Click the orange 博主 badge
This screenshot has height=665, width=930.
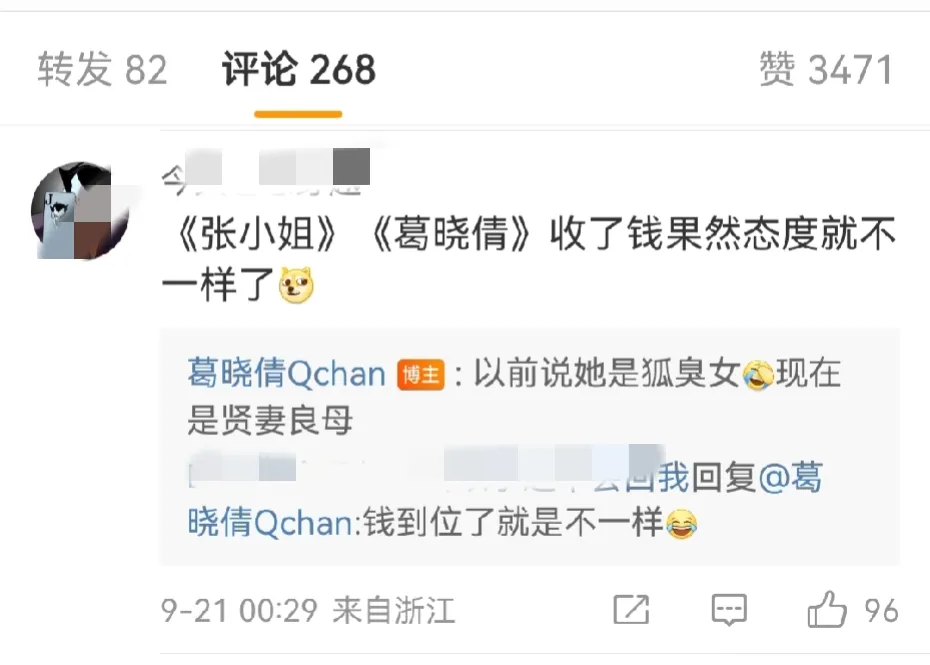[421, 375]
